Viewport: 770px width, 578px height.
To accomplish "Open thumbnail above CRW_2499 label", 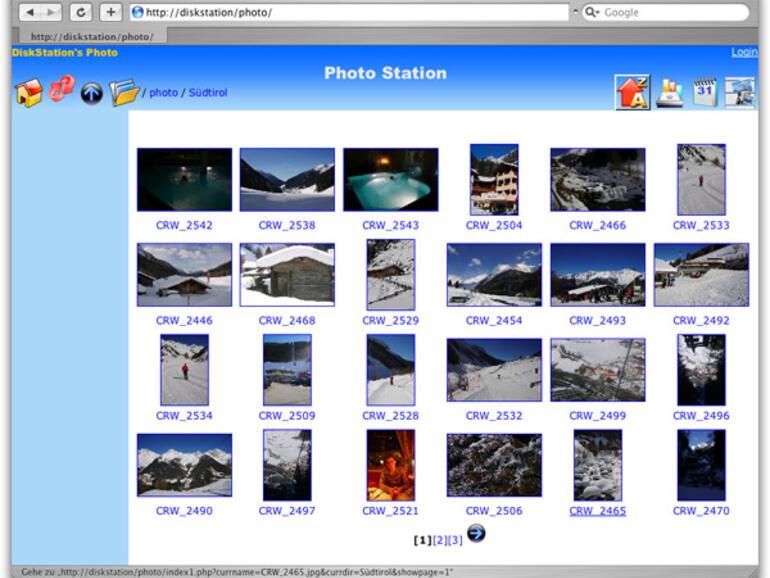I will click(598, 370).
